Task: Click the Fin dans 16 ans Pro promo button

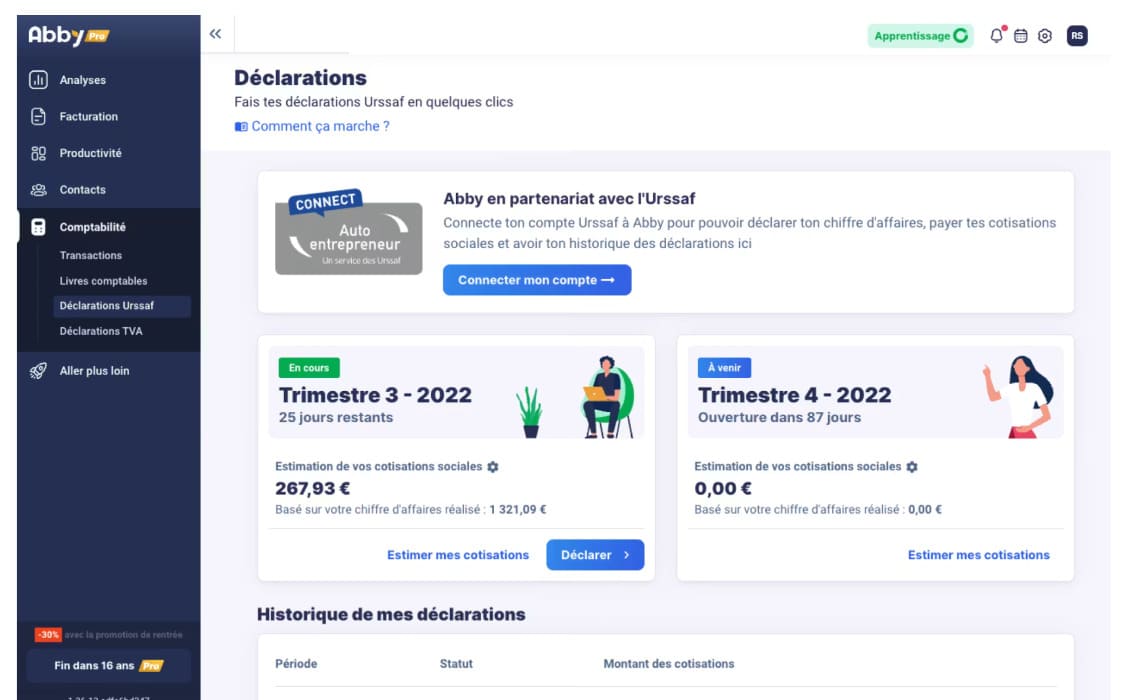Action: pyautogui.click(x=108, y=666)
